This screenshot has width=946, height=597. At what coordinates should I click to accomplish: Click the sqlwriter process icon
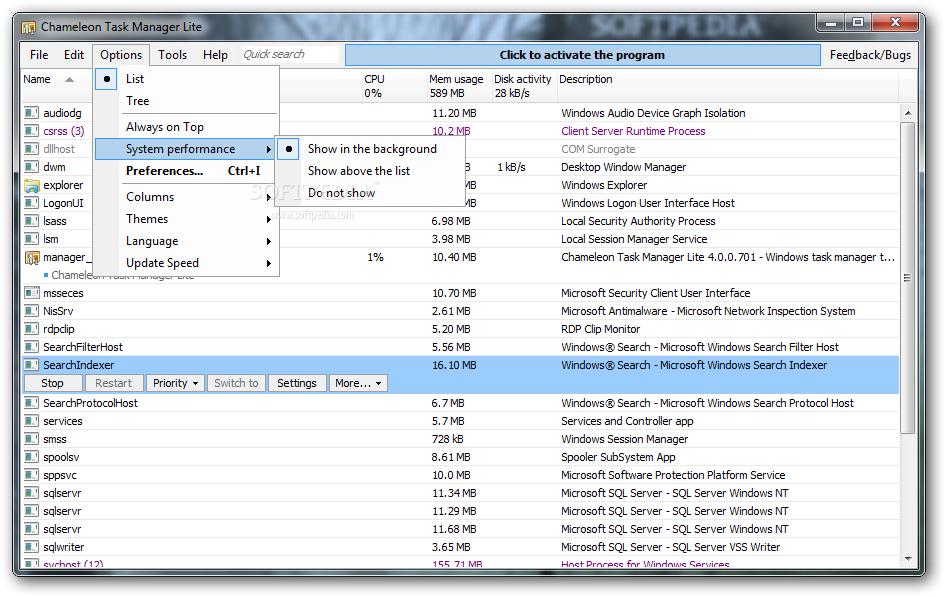coord(31,548)
